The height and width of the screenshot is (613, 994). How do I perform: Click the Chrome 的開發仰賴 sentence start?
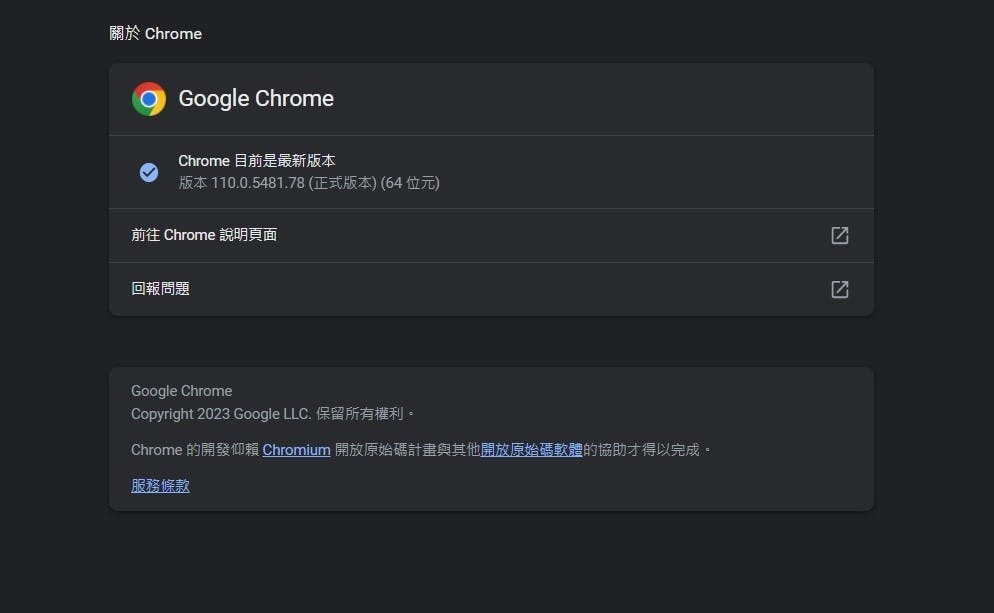(194, 450)
